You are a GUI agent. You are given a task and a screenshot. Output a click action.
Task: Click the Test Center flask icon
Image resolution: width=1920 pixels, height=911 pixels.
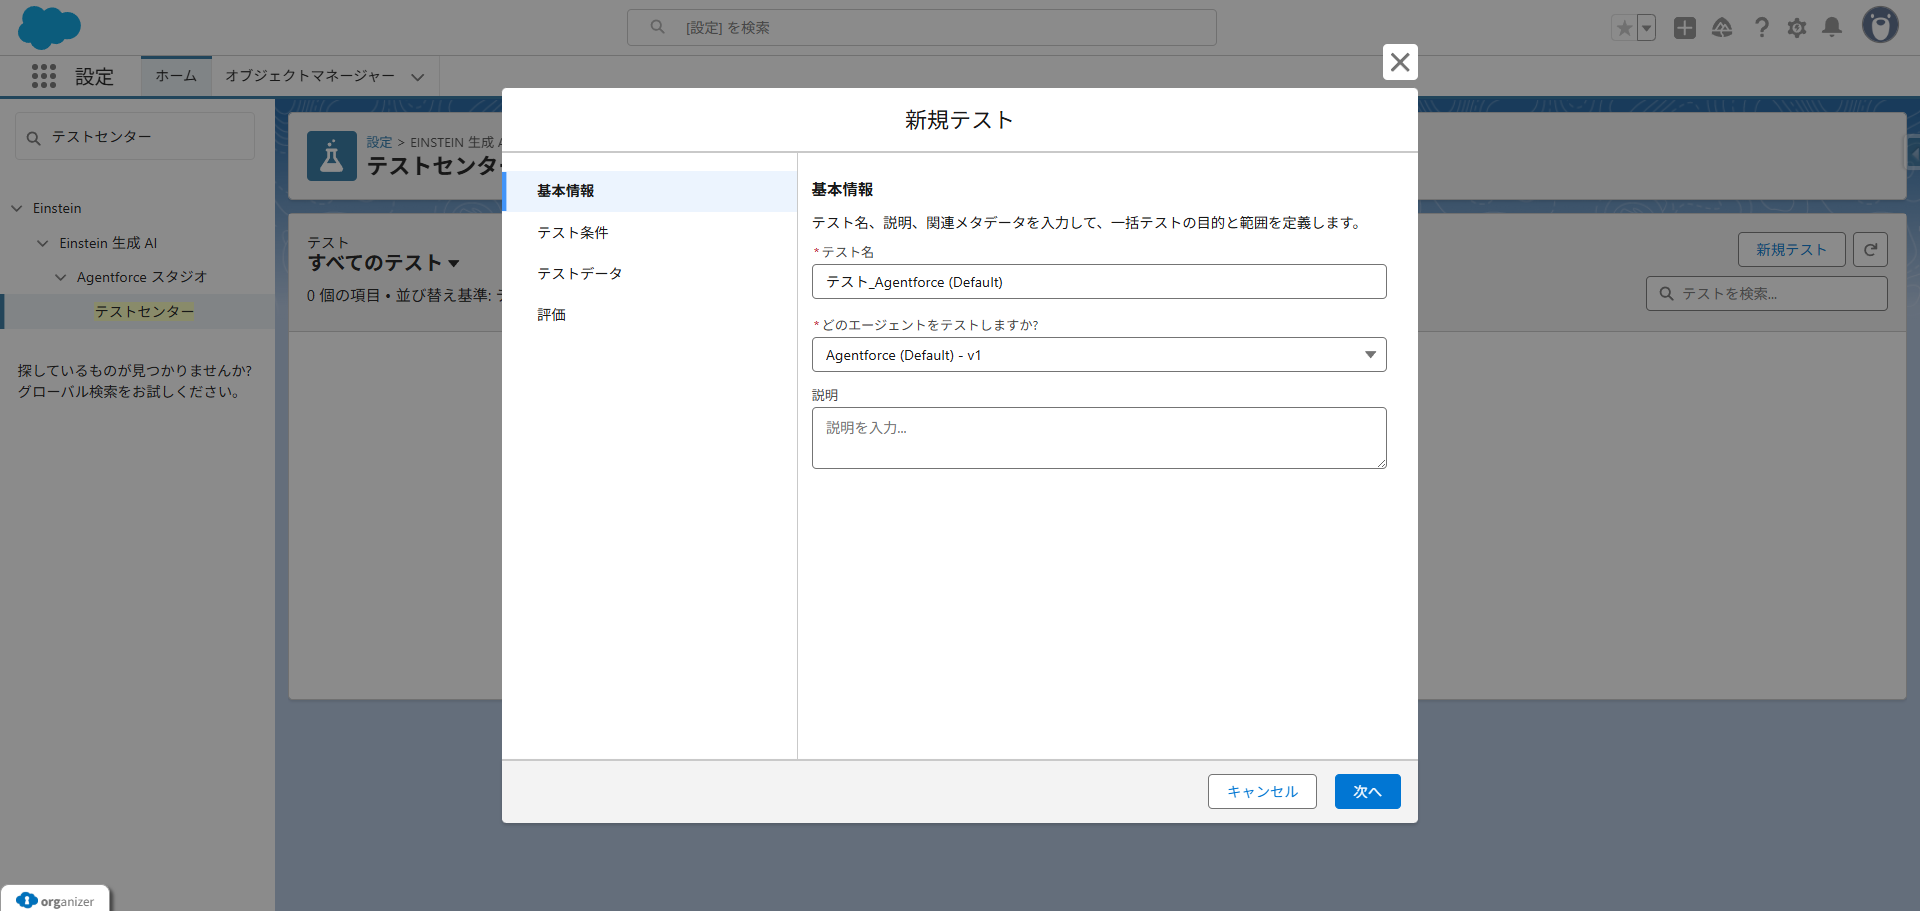click(x=332, y=156)
